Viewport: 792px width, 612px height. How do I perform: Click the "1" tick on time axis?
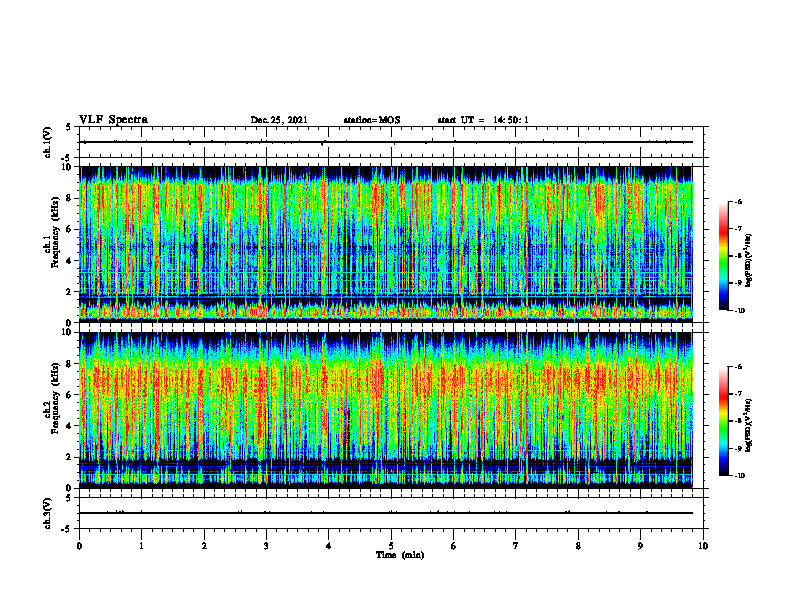[x=141, y=546]
